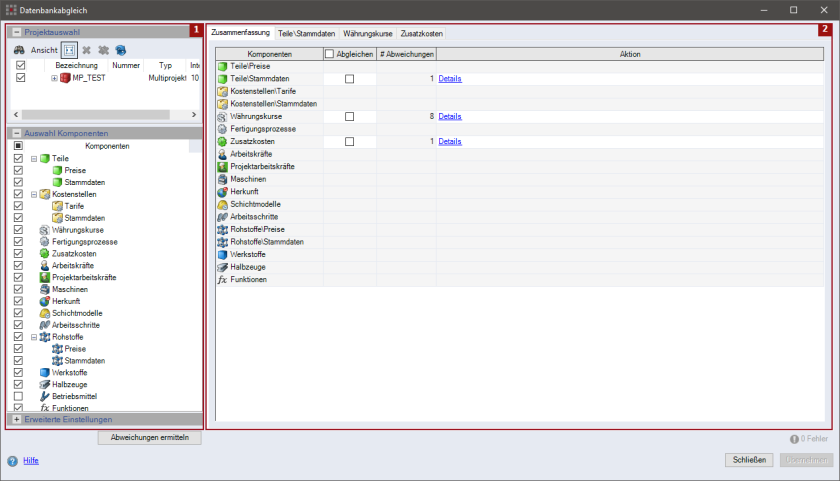
Task: Collapse the Auswahl Komponenten section
Action: point(17,133)
